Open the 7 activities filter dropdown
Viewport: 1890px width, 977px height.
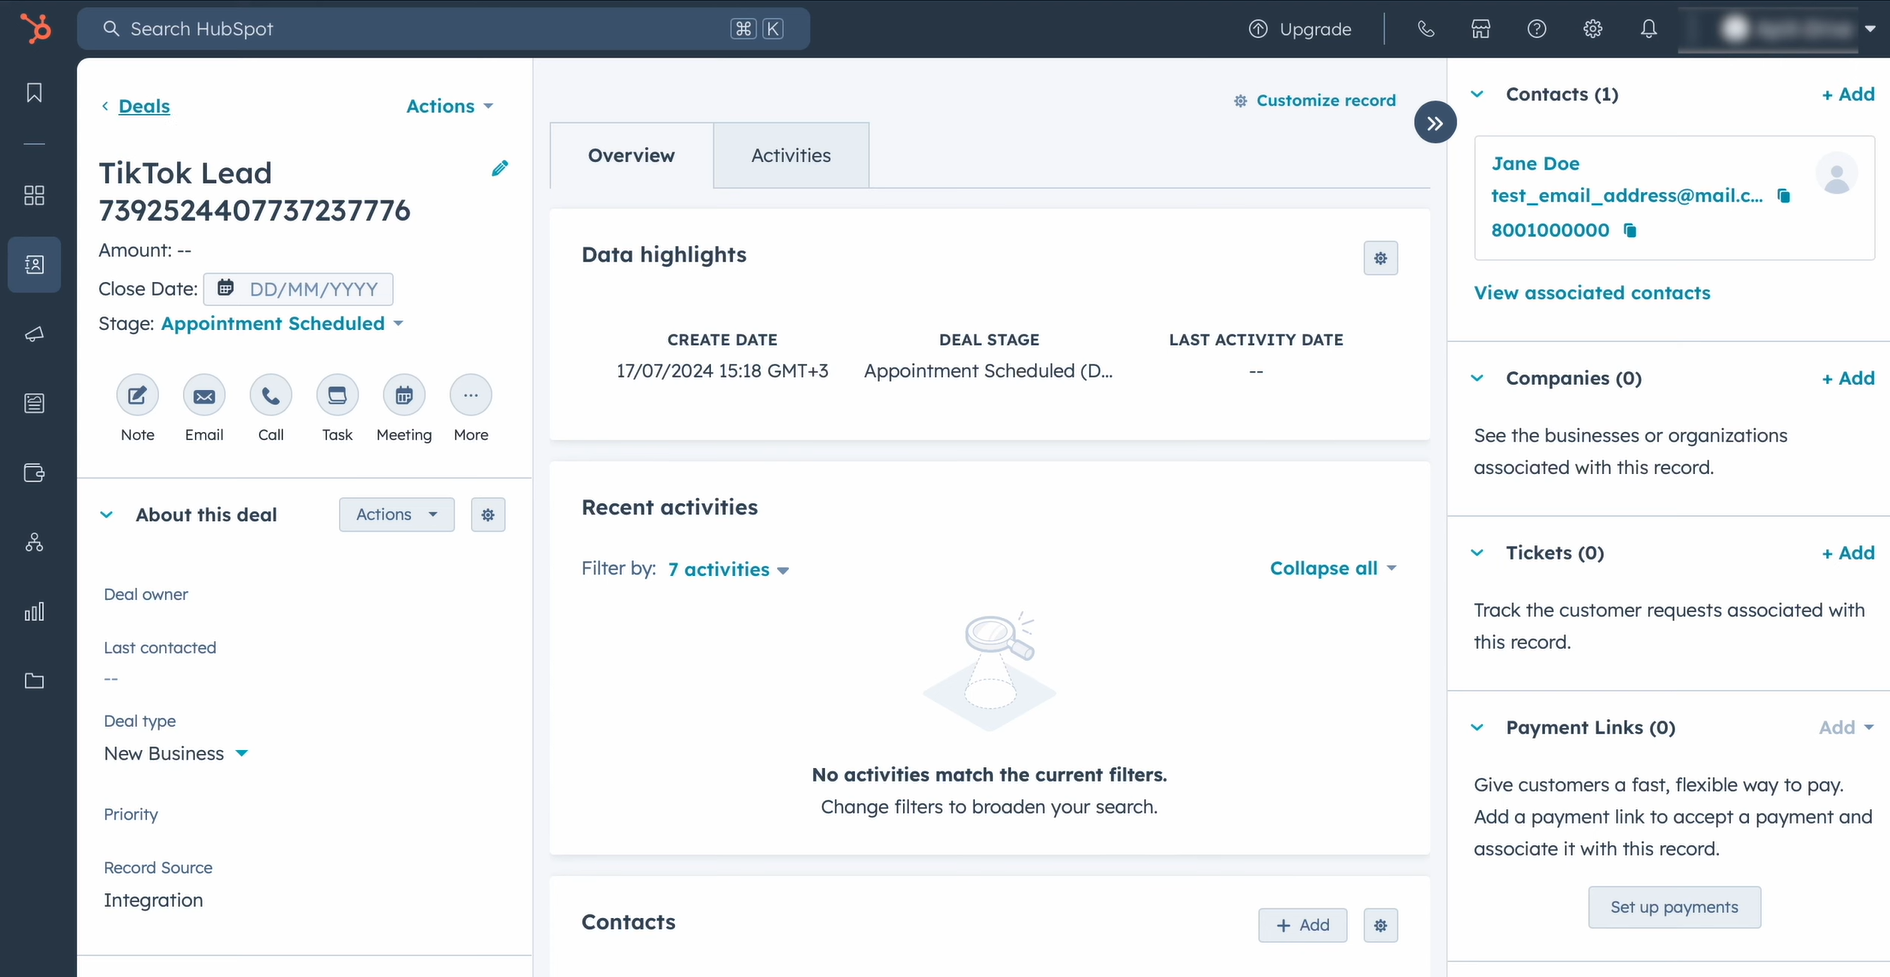click(729, 570)
